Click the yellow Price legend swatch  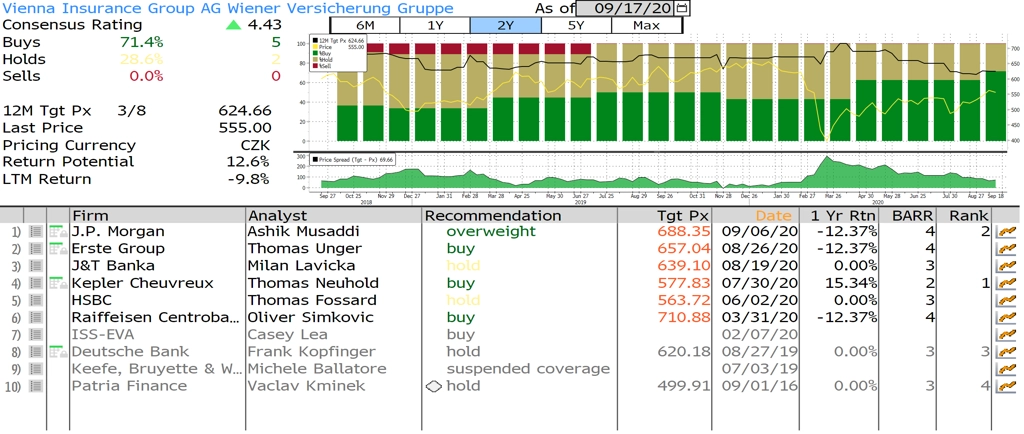[x=315, y=47]
